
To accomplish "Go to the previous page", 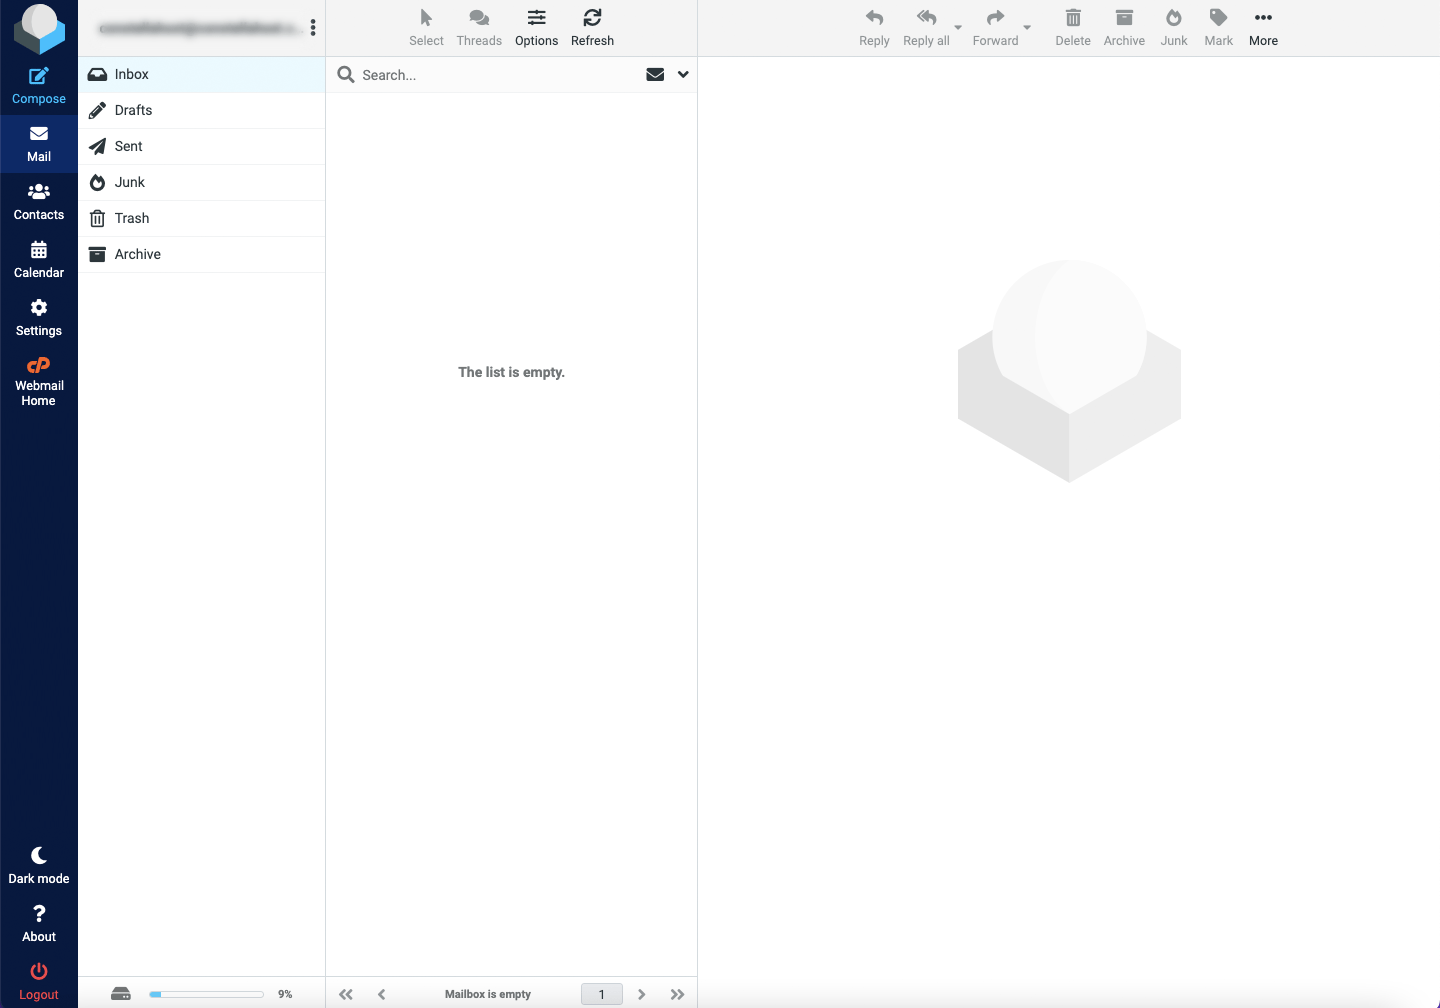I will tap(382, 994).
